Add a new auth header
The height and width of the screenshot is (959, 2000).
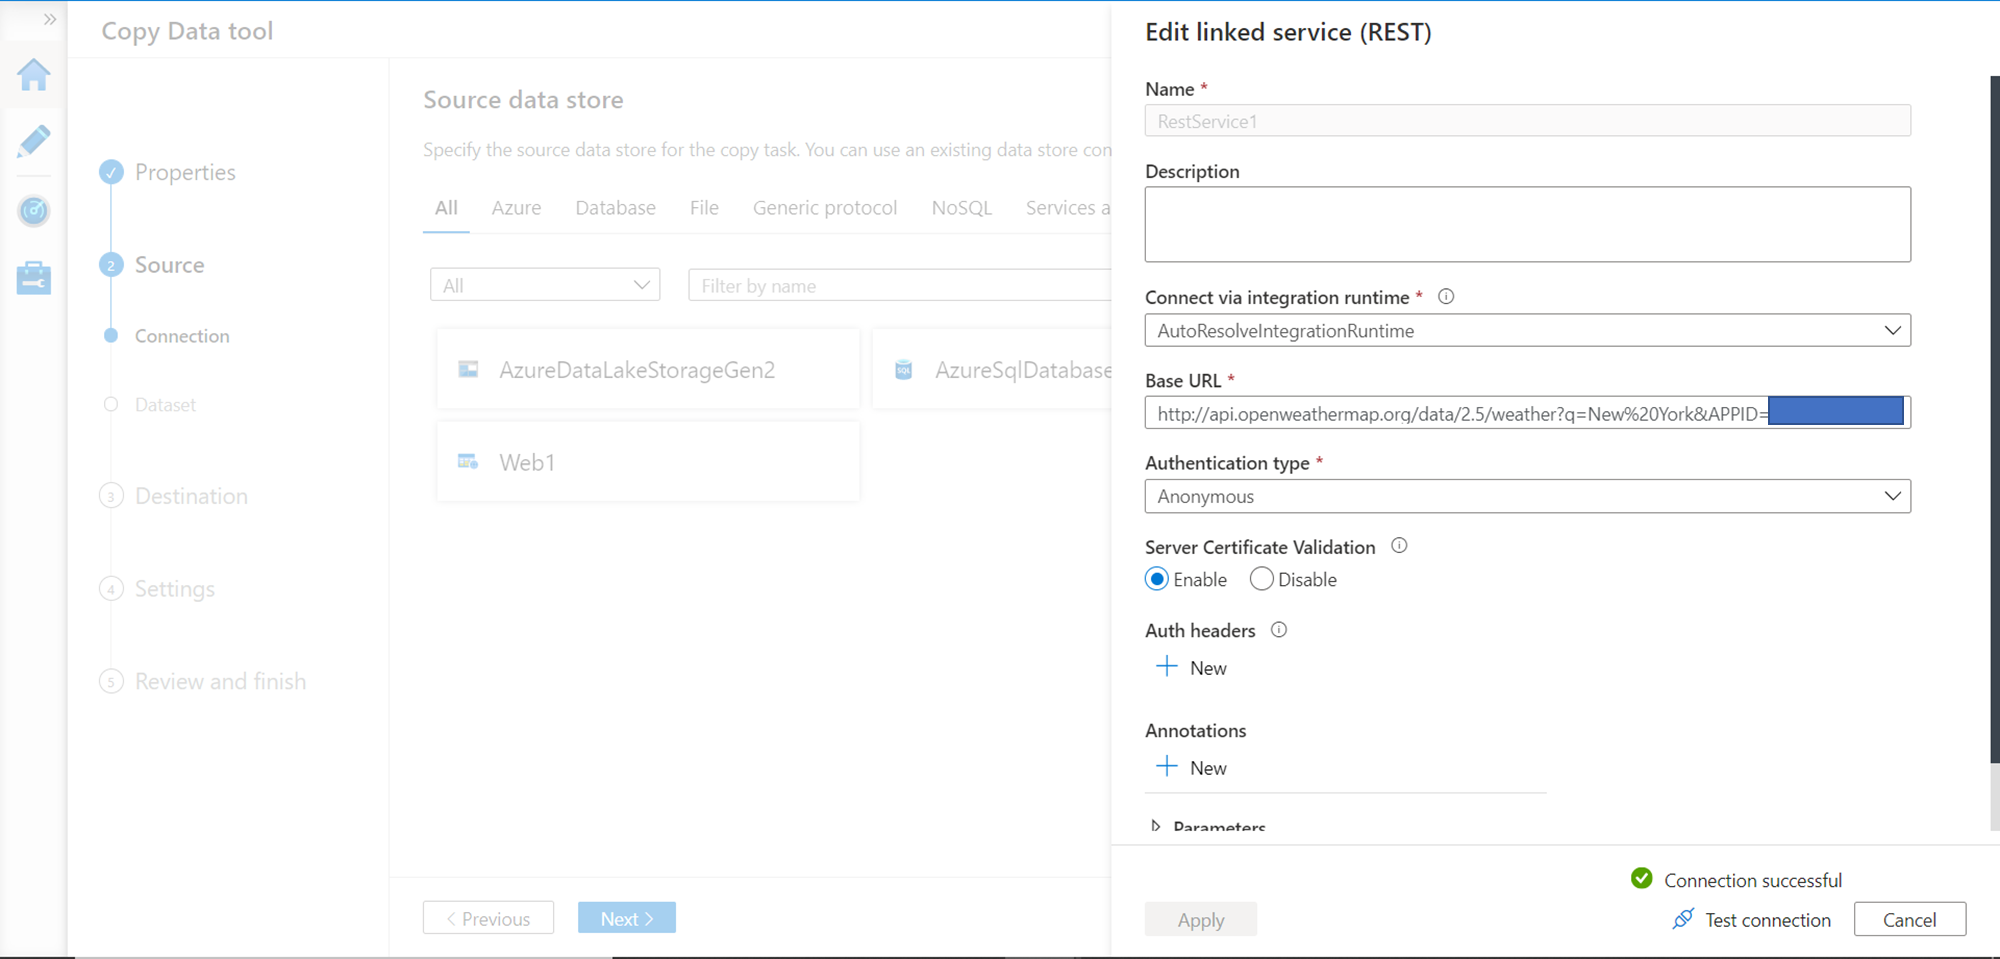pos(1192,668)
